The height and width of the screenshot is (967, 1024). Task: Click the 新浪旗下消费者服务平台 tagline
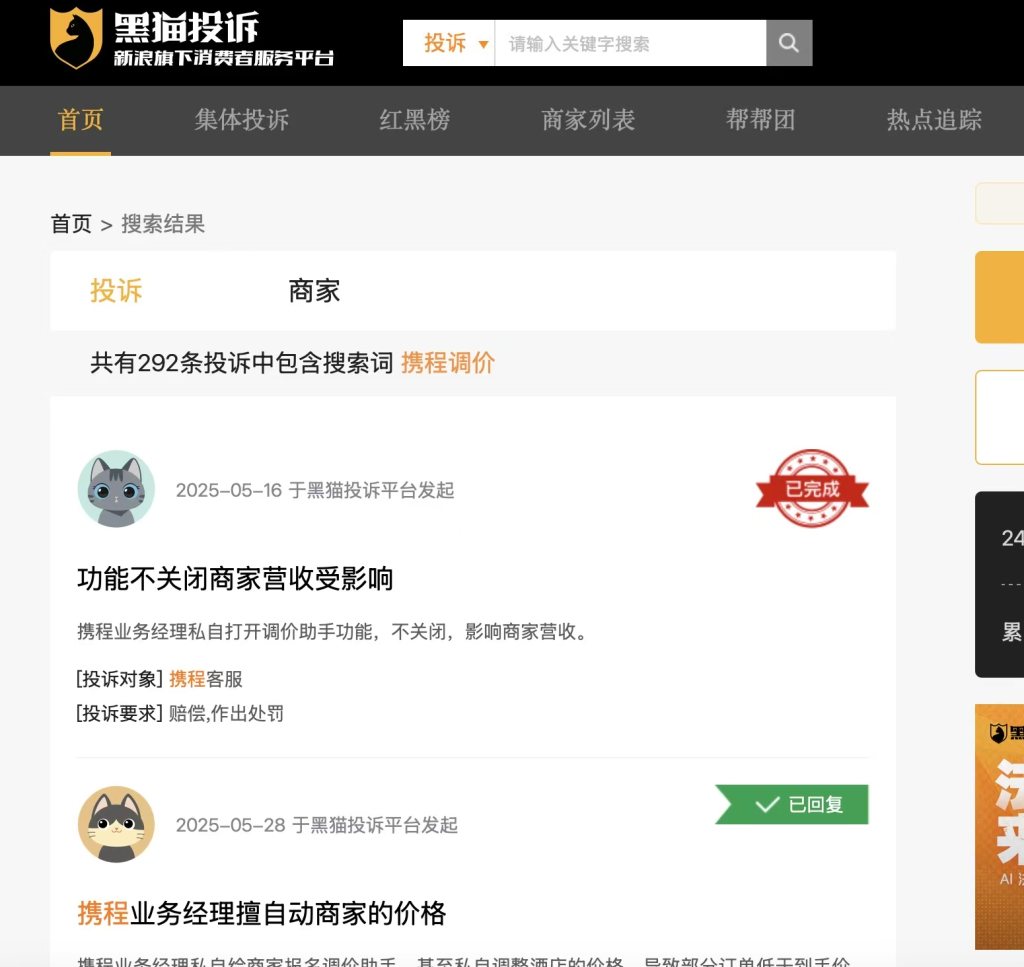[224, 58]
